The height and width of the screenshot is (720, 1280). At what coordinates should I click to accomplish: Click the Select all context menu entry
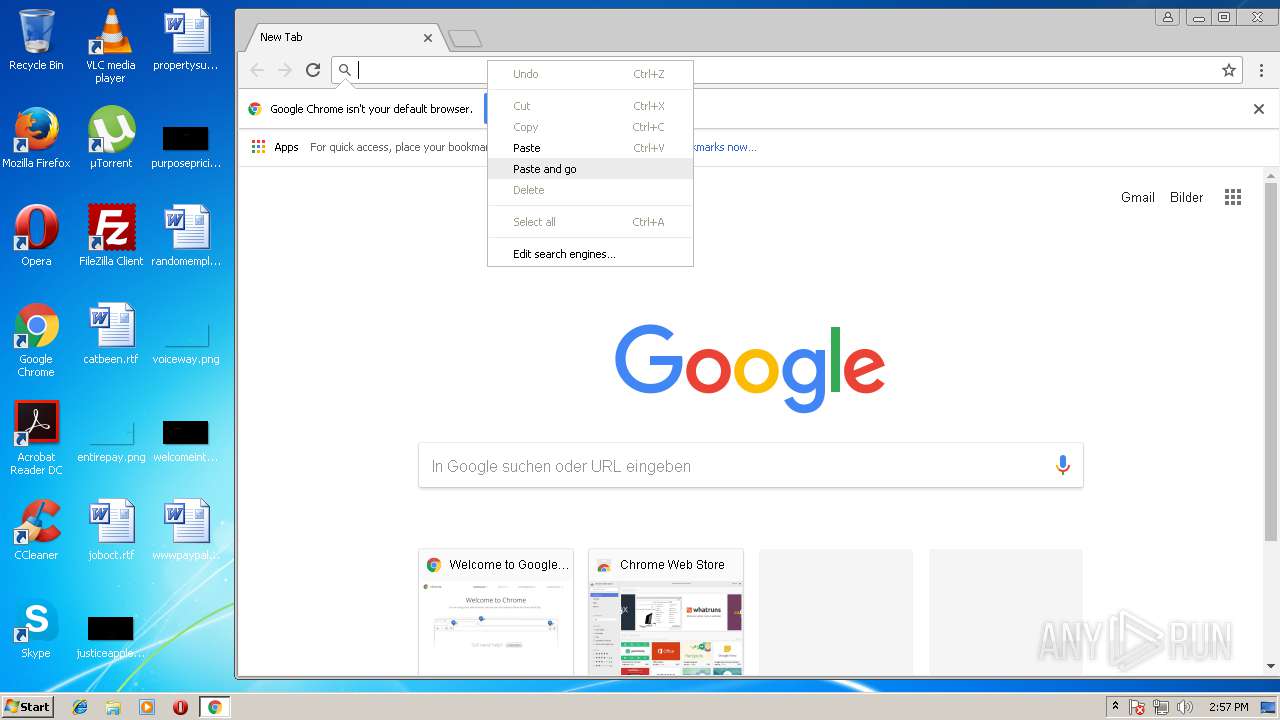[590, 222]
